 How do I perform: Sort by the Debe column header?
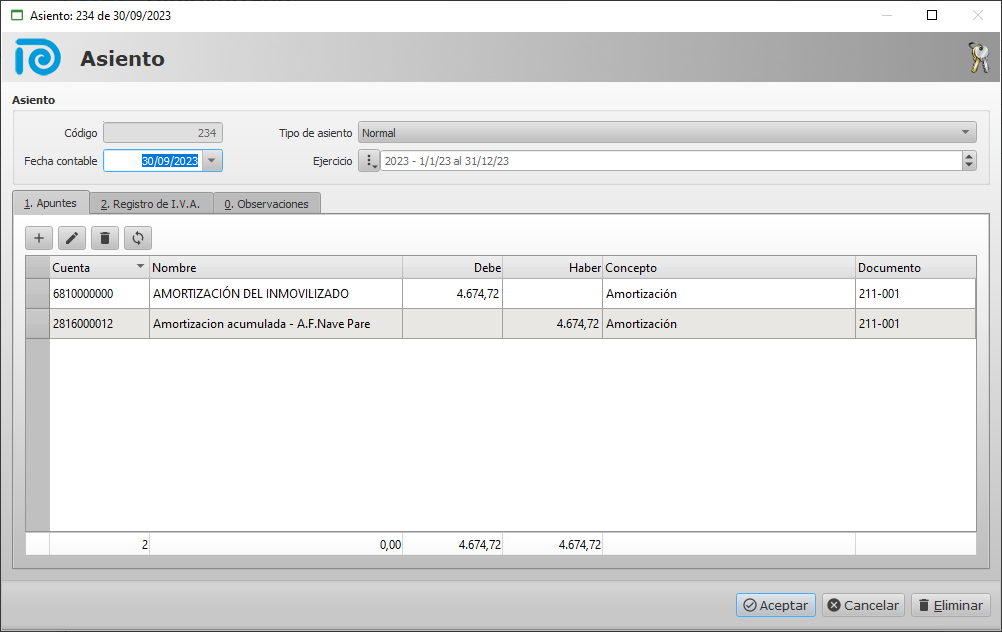coord(452,268)
